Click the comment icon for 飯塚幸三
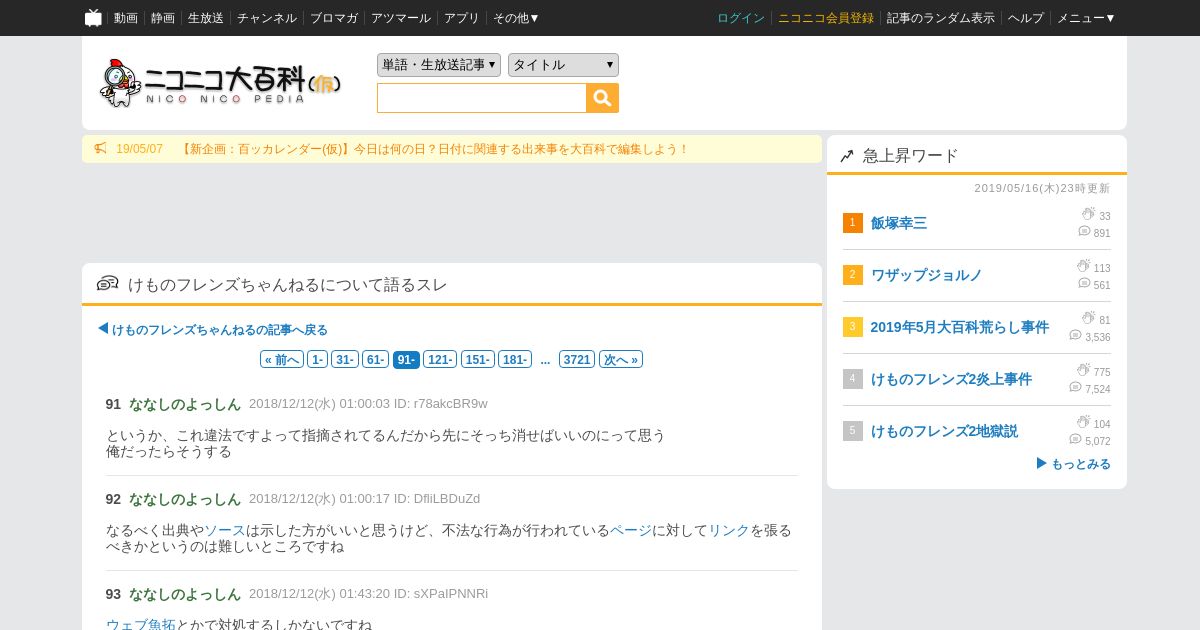 pos(1084,231)
